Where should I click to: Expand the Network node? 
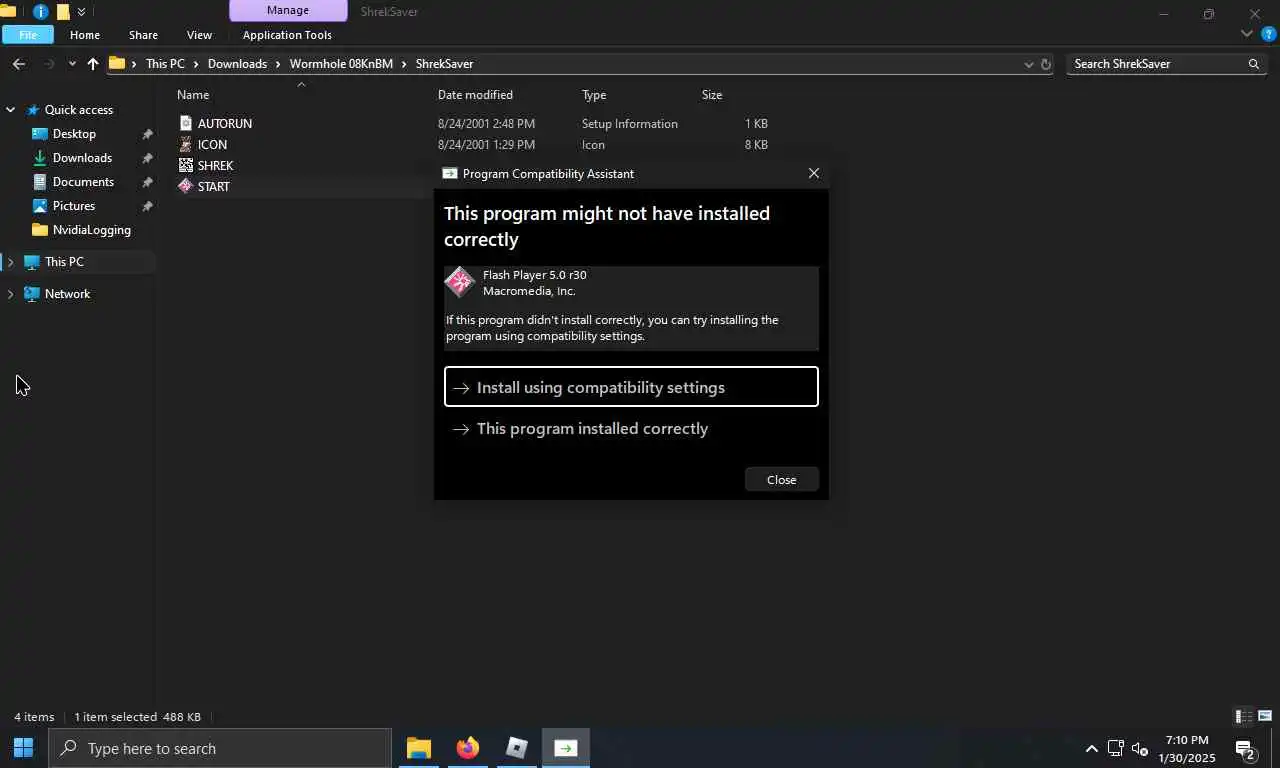(x=10, y=294)
